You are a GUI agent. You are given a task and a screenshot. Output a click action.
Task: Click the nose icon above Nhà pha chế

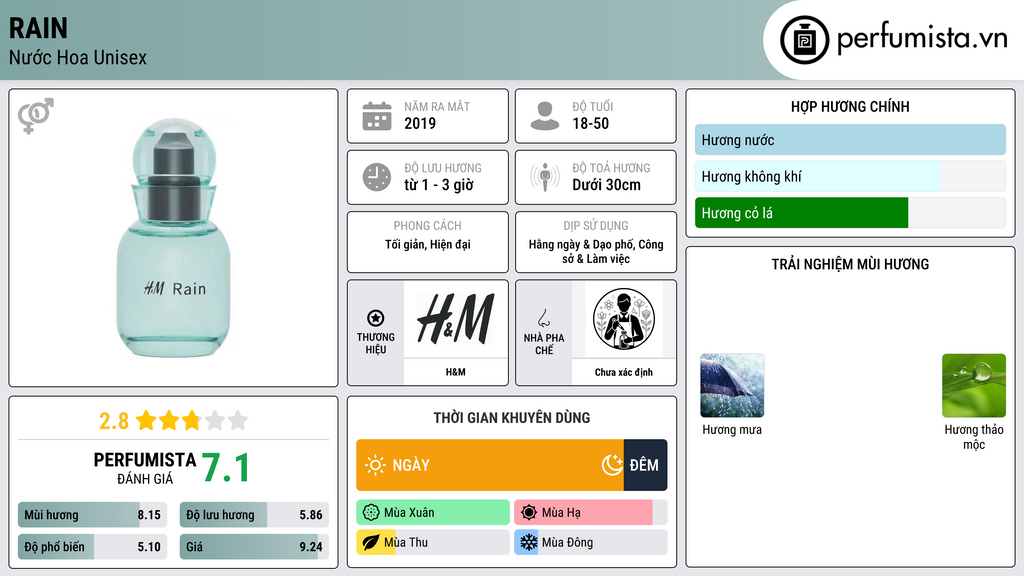543,318
